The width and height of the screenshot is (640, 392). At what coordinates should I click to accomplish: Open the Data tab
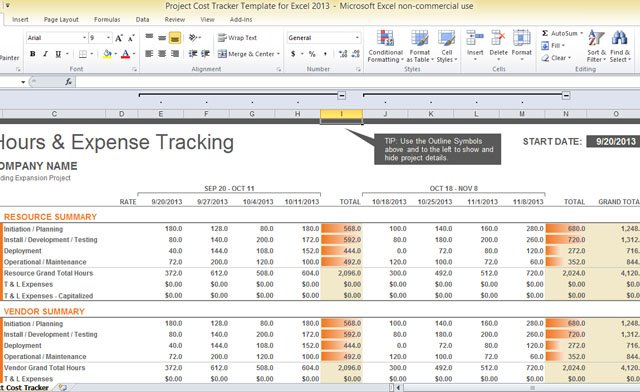(x=142, y=20)
